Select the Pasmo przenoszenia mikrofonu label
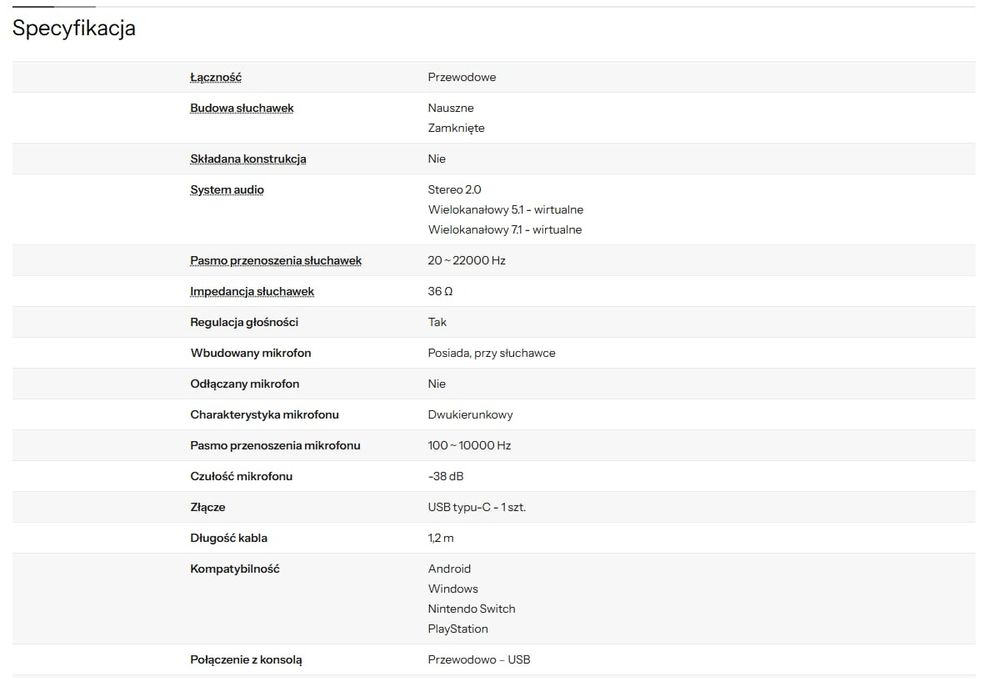 [275, 446]
